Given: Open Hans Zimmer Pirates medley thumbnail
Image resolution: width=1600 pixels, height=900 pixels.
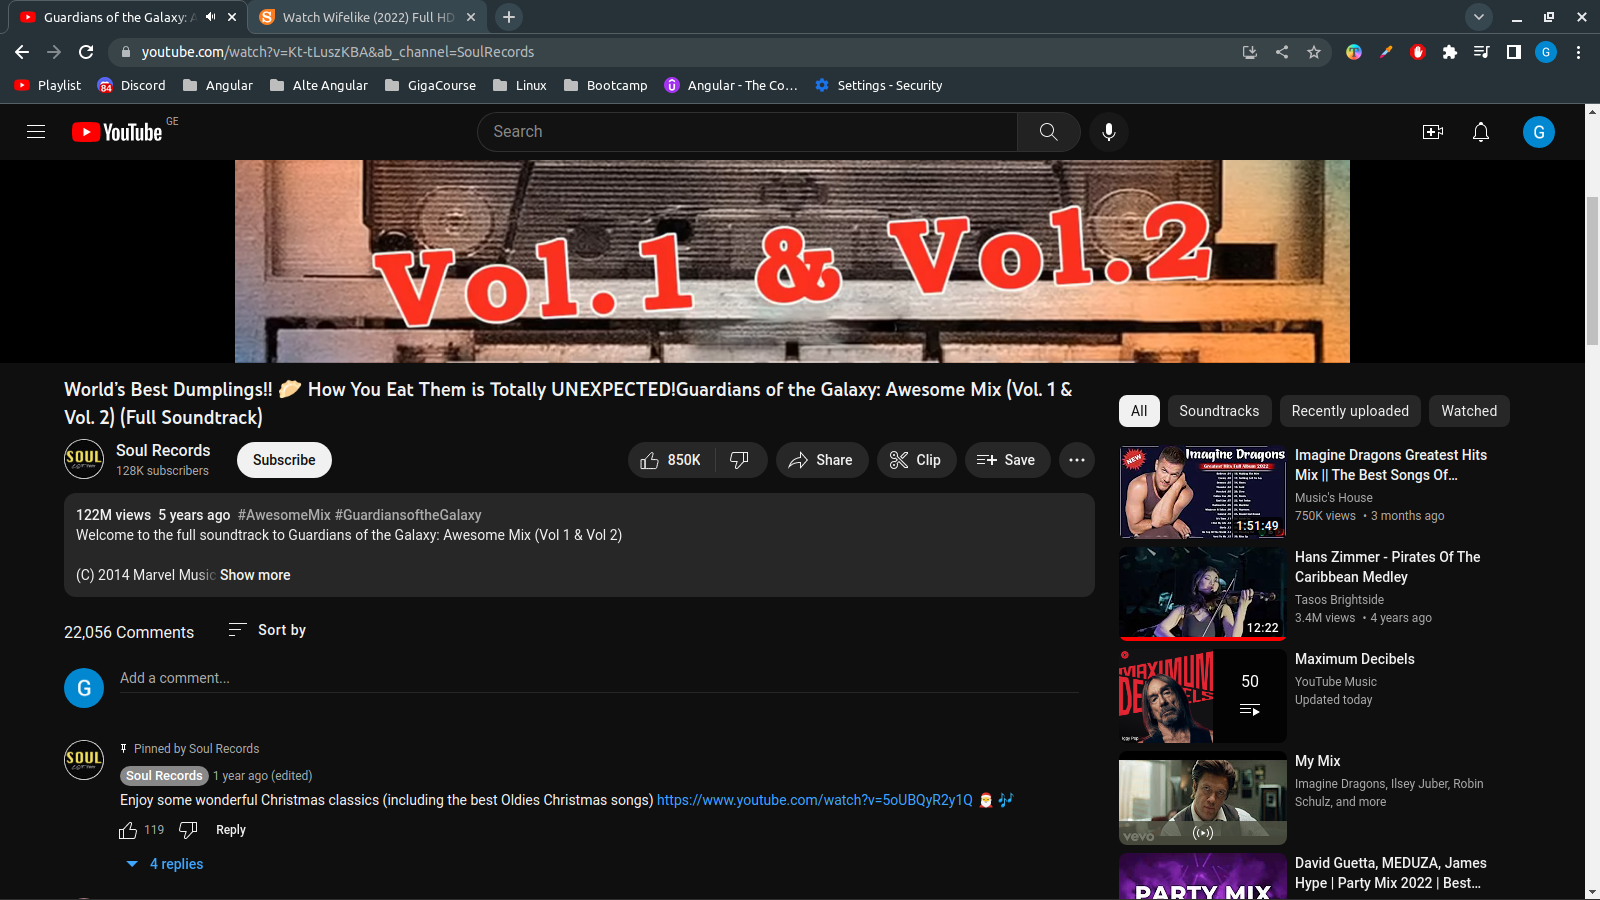Looking at the screenshot, I should tap(1203, 594).
